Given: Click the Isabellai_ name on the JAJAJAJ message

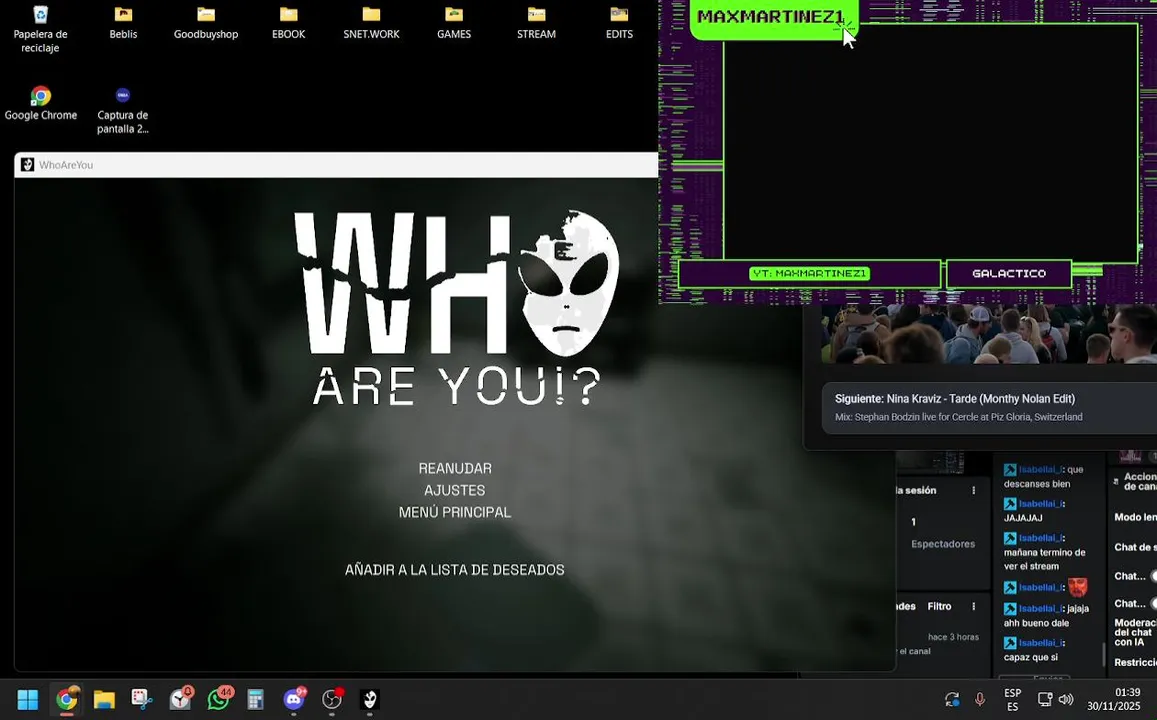Looking at the screenshot, I should (x=1040, y=504).
